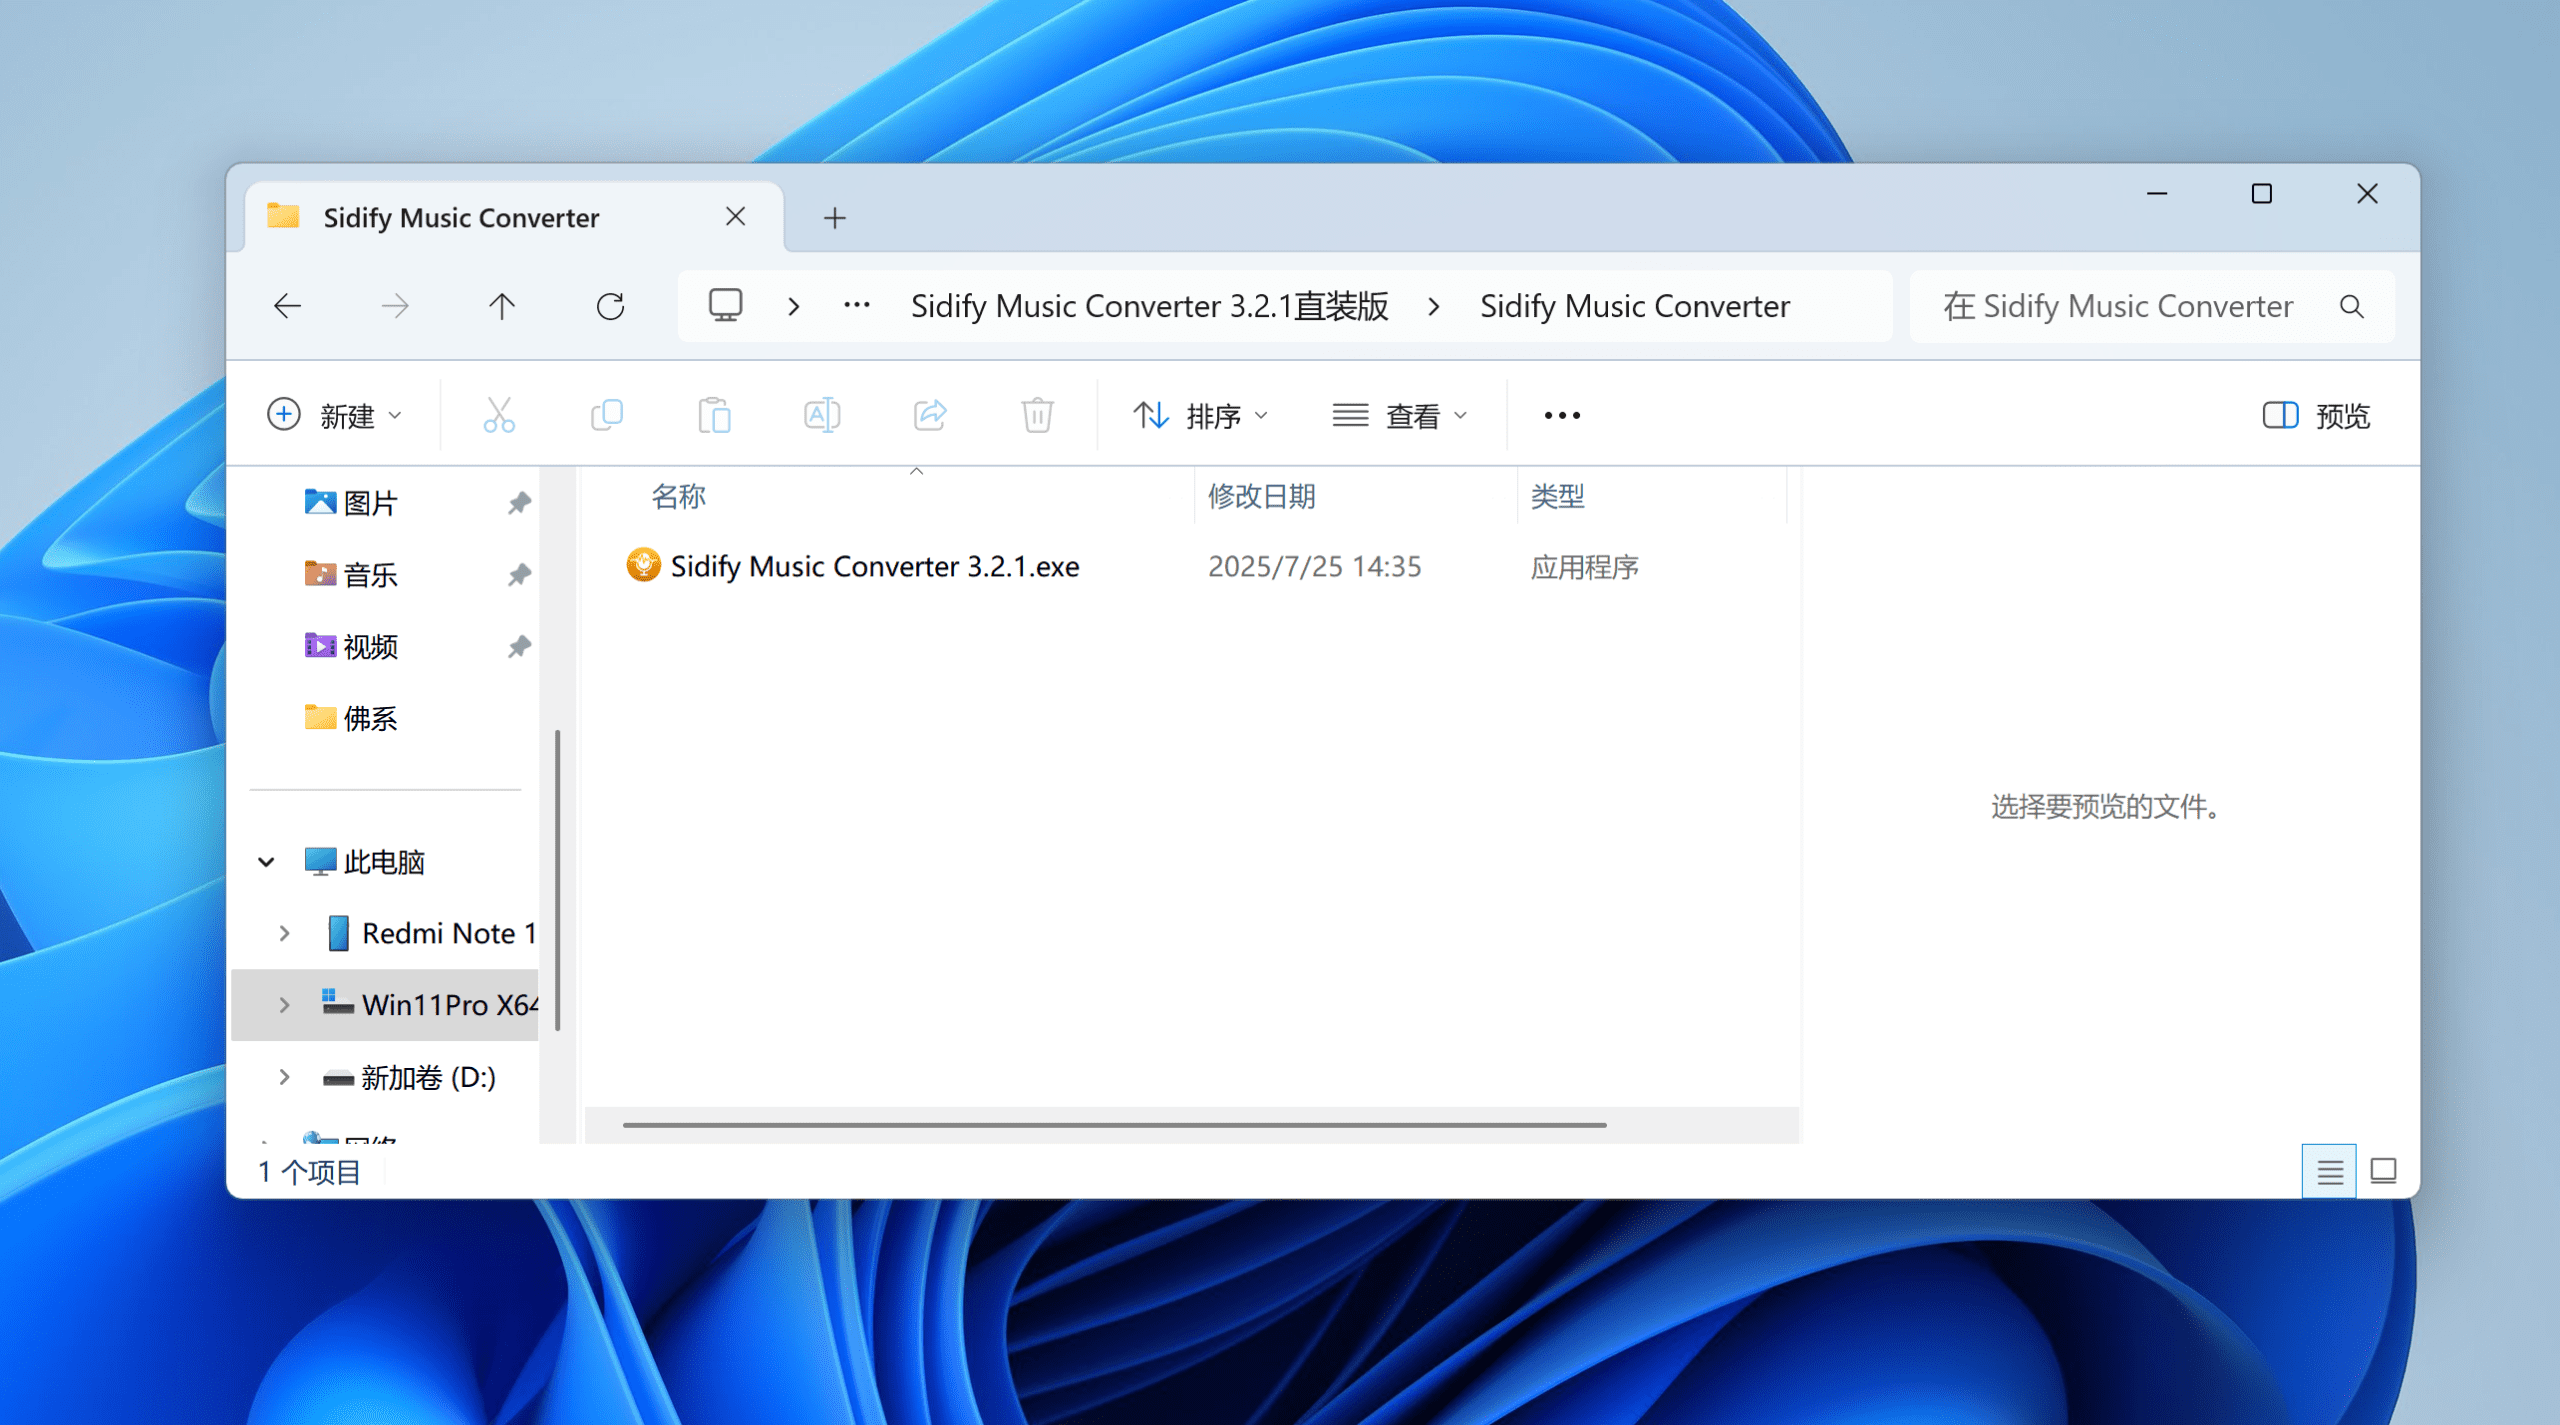Click the Delete trash can icon
Viewport: 2560px width, 1425px height.
1037,415
